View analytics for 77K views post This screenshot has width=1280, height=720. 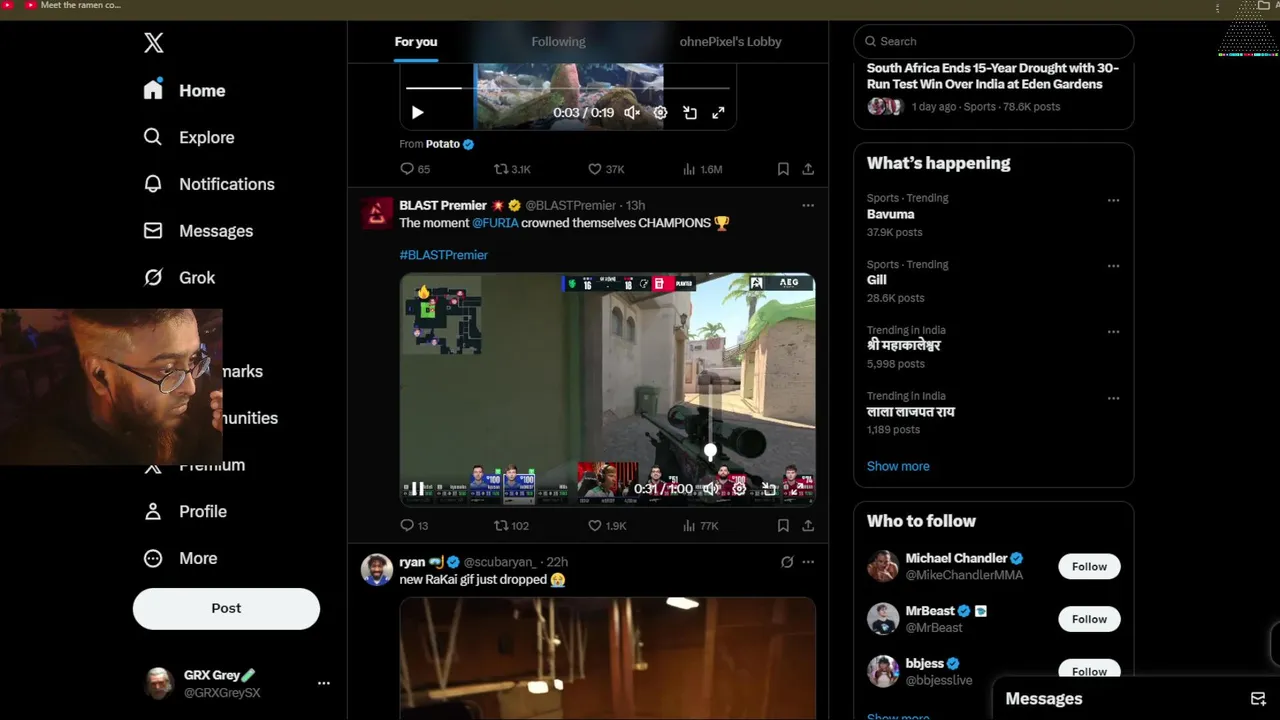700,525
